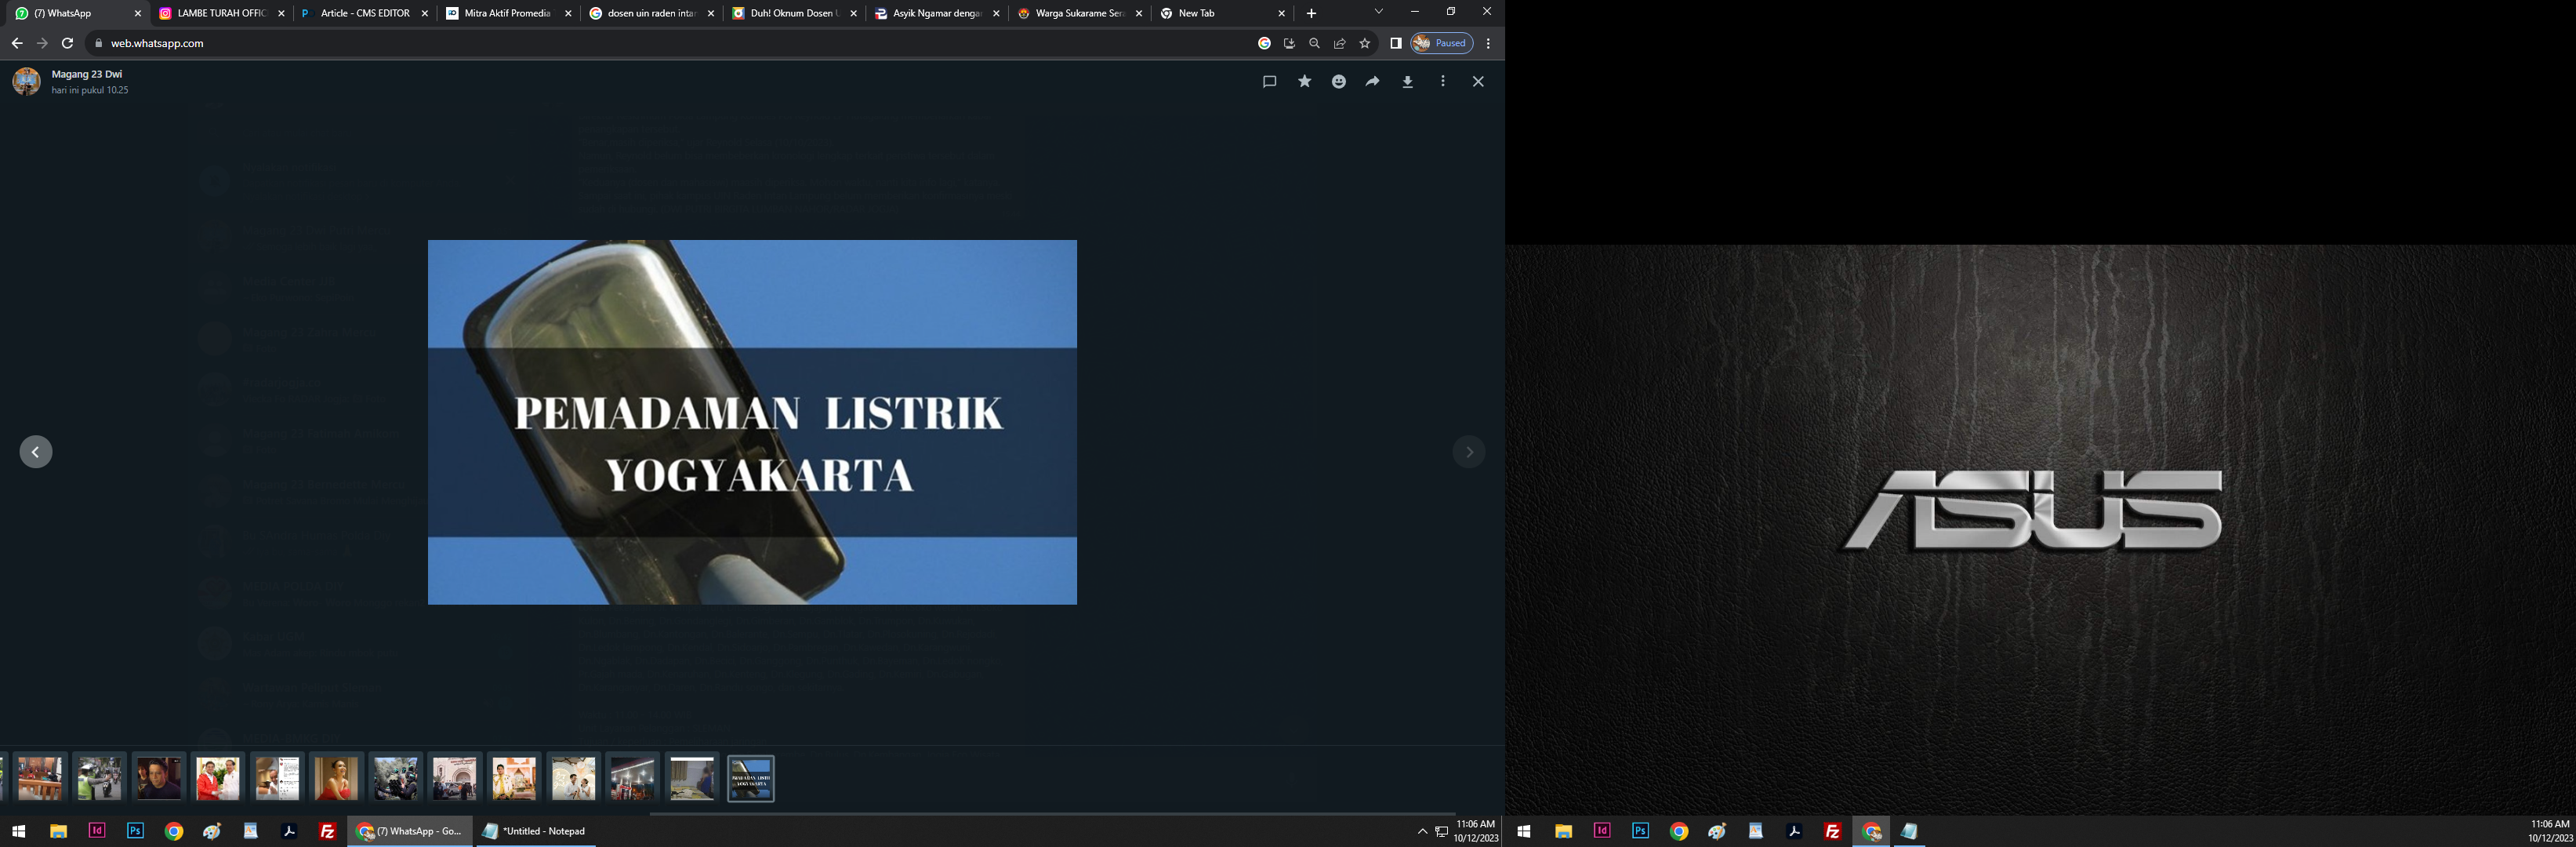The height and width of the screenshot is (847, 2576).
Task: Go to message in chat icon
Action: pyautogui.click(x=1269, y=82)
